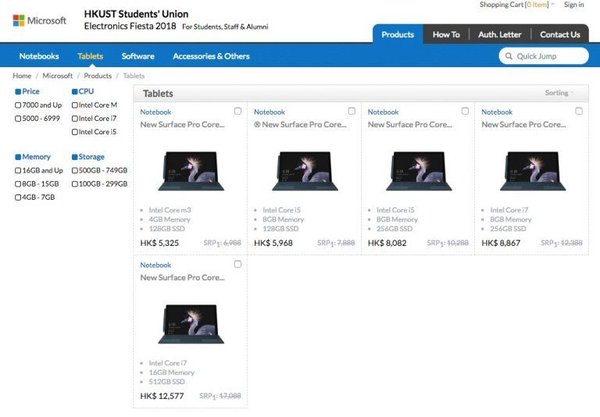Click the HK$ 8,867 price text

click(x=501, y=243)
